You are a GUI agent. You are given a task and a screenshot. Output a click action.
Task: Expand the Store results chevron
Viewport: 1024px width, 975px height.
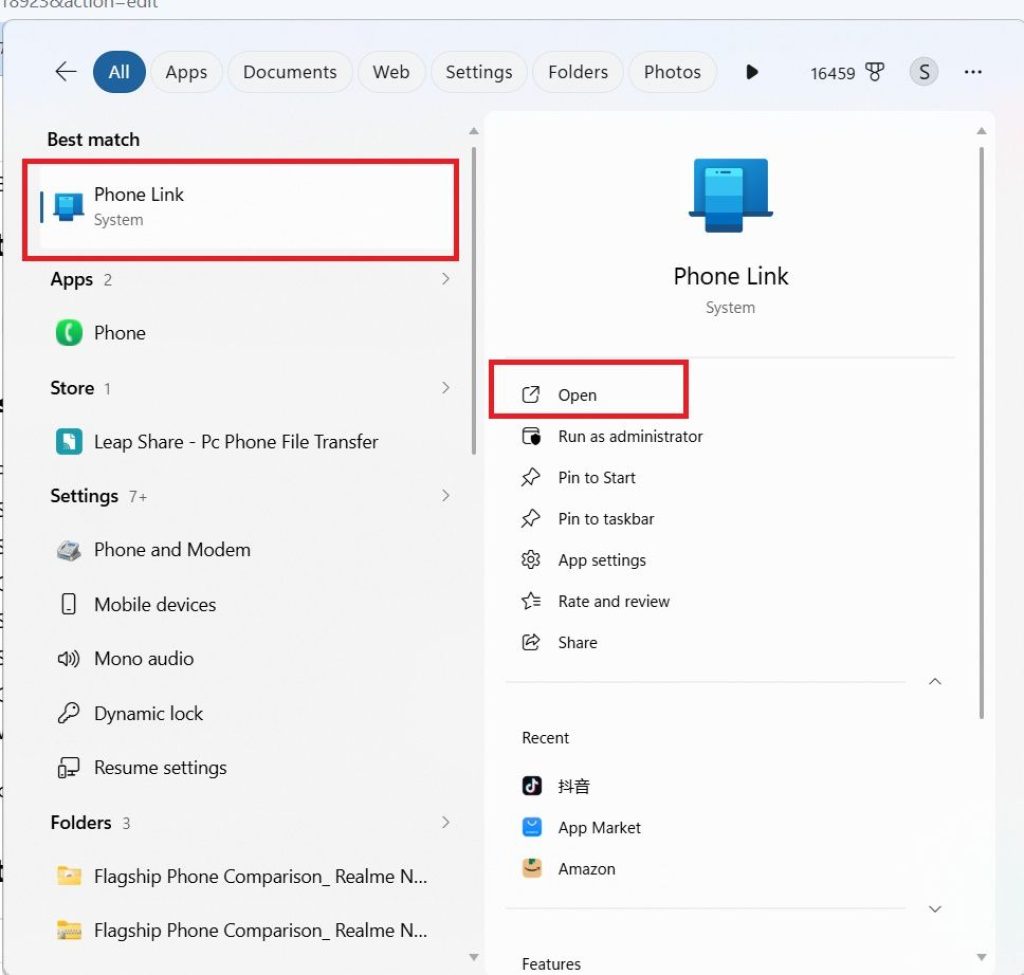[445, 388]
